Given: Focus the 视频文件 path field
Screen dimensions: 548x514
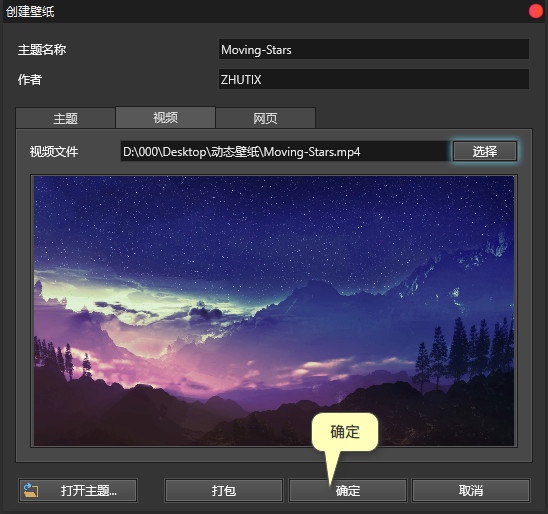Looking at the screenshot, I should pos(285,151).
